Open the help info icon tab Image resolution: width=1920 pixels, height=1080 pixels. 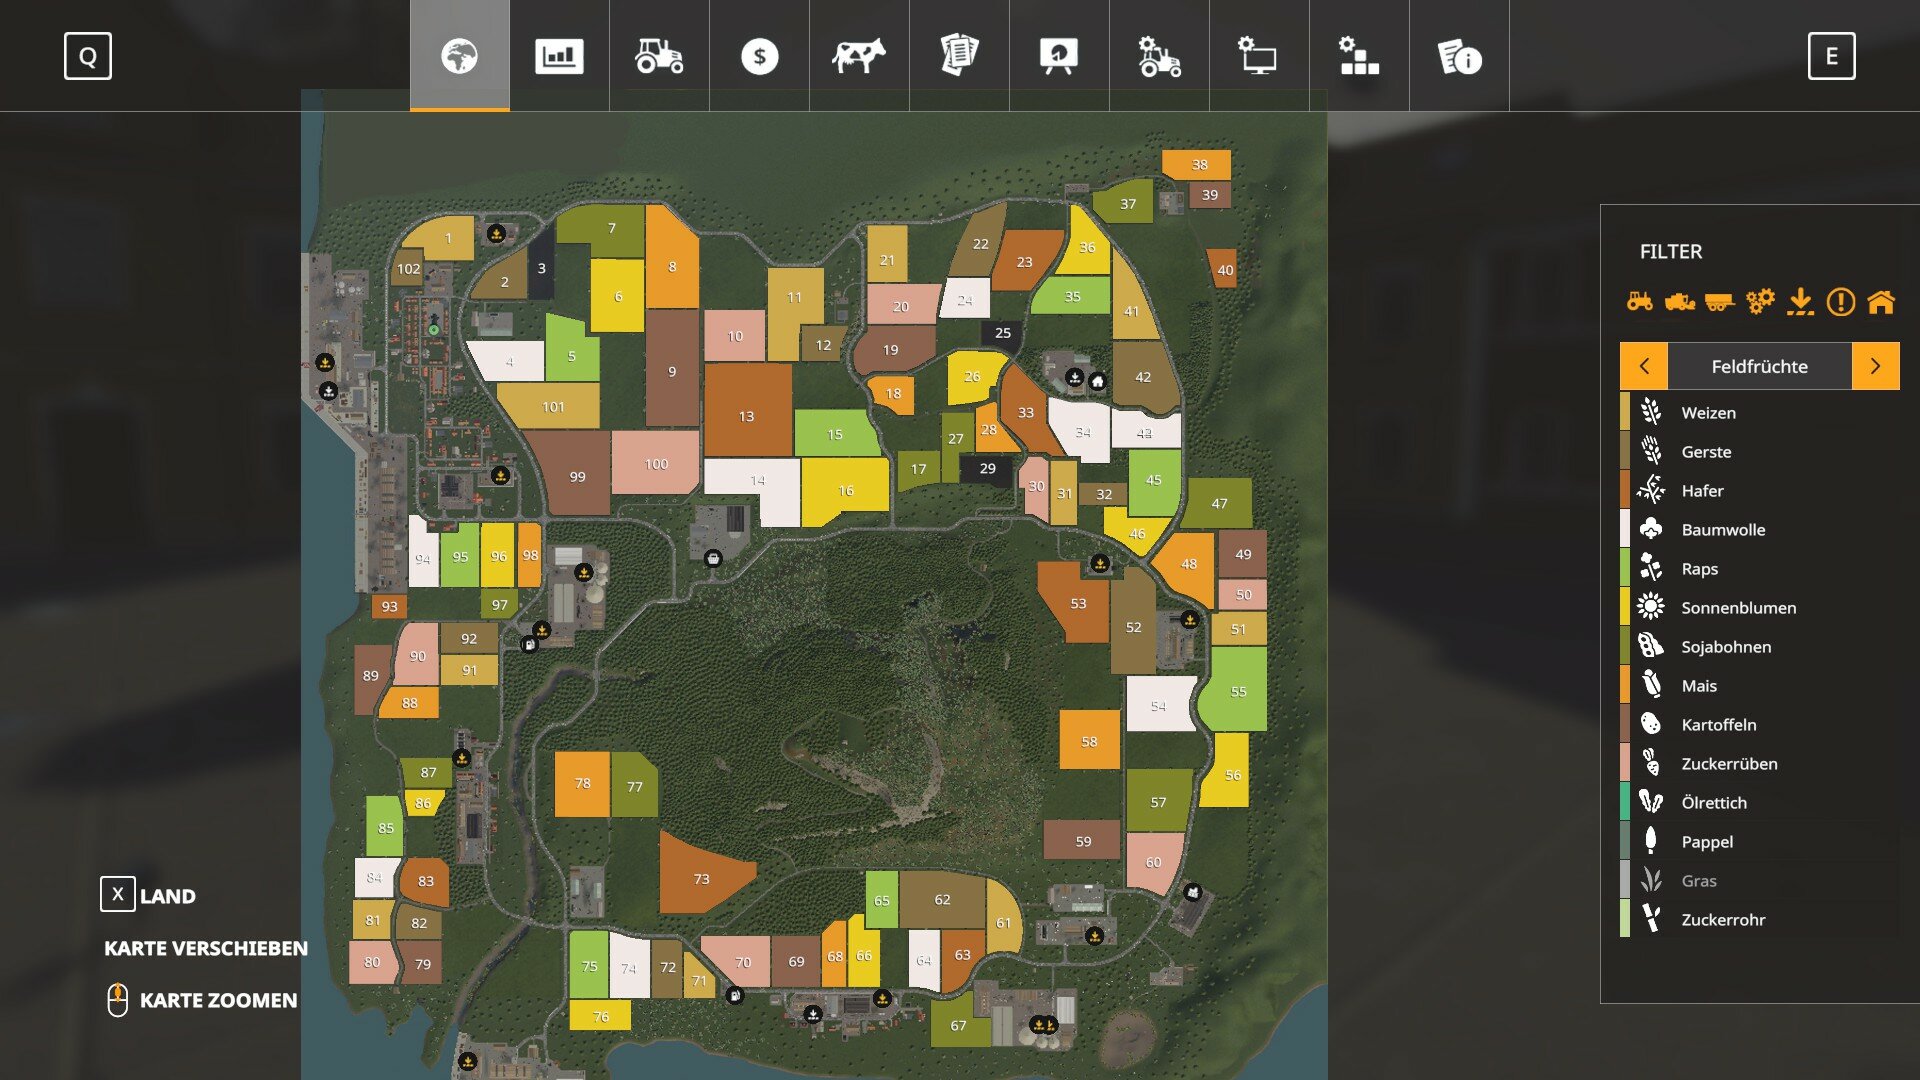1459,56
